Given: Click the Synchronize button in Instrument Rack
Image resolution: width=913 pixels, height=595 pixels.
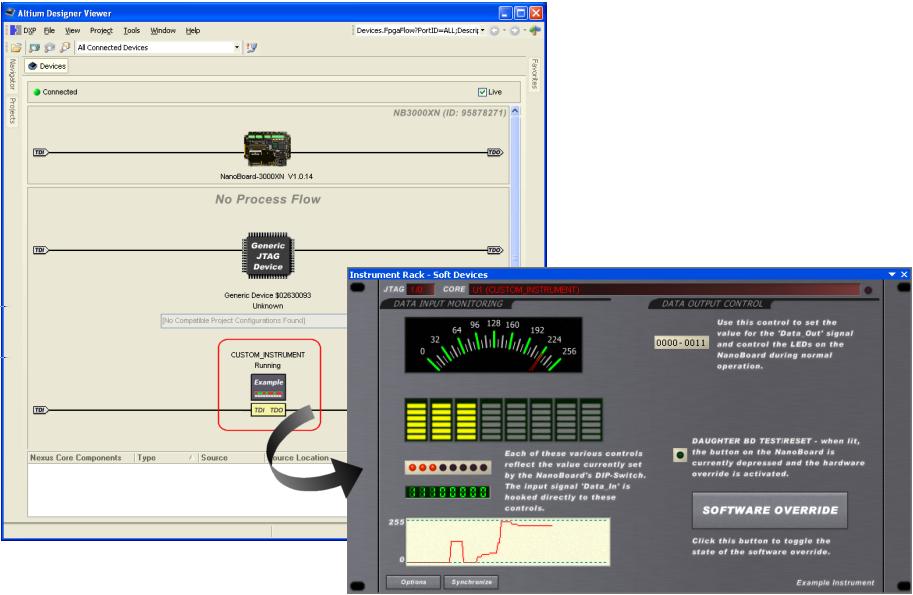Looking at the screenshot, I should pyautogui.click(x=471, y=582).
